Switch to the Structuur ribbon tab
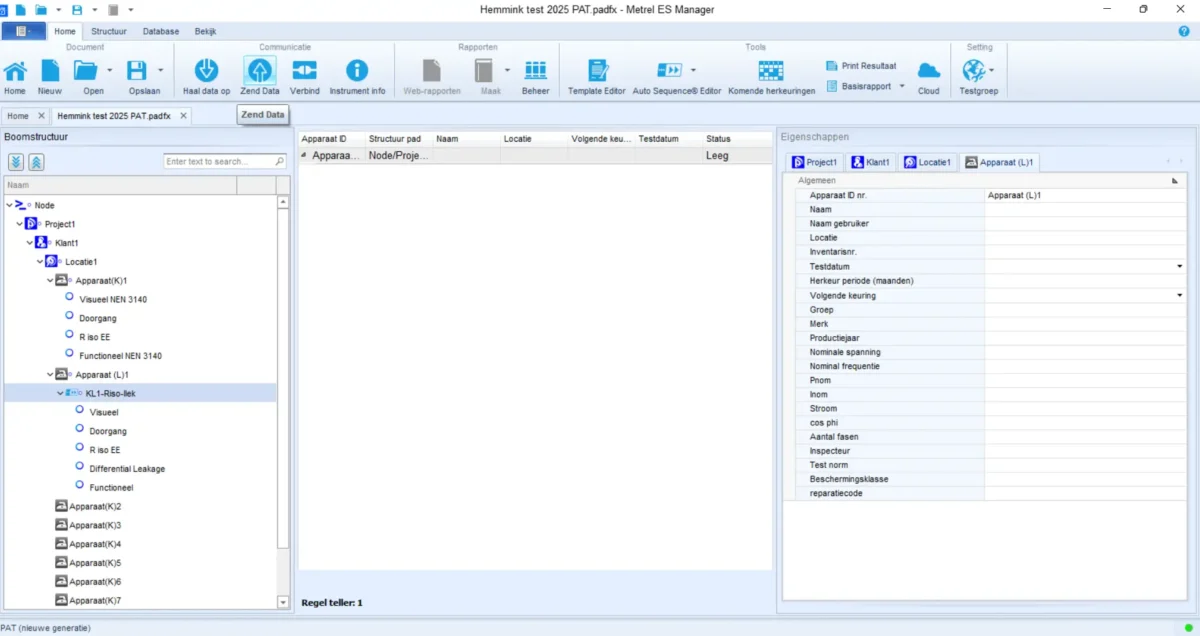The image size is (1200, 636). click(x=109, y=31)
